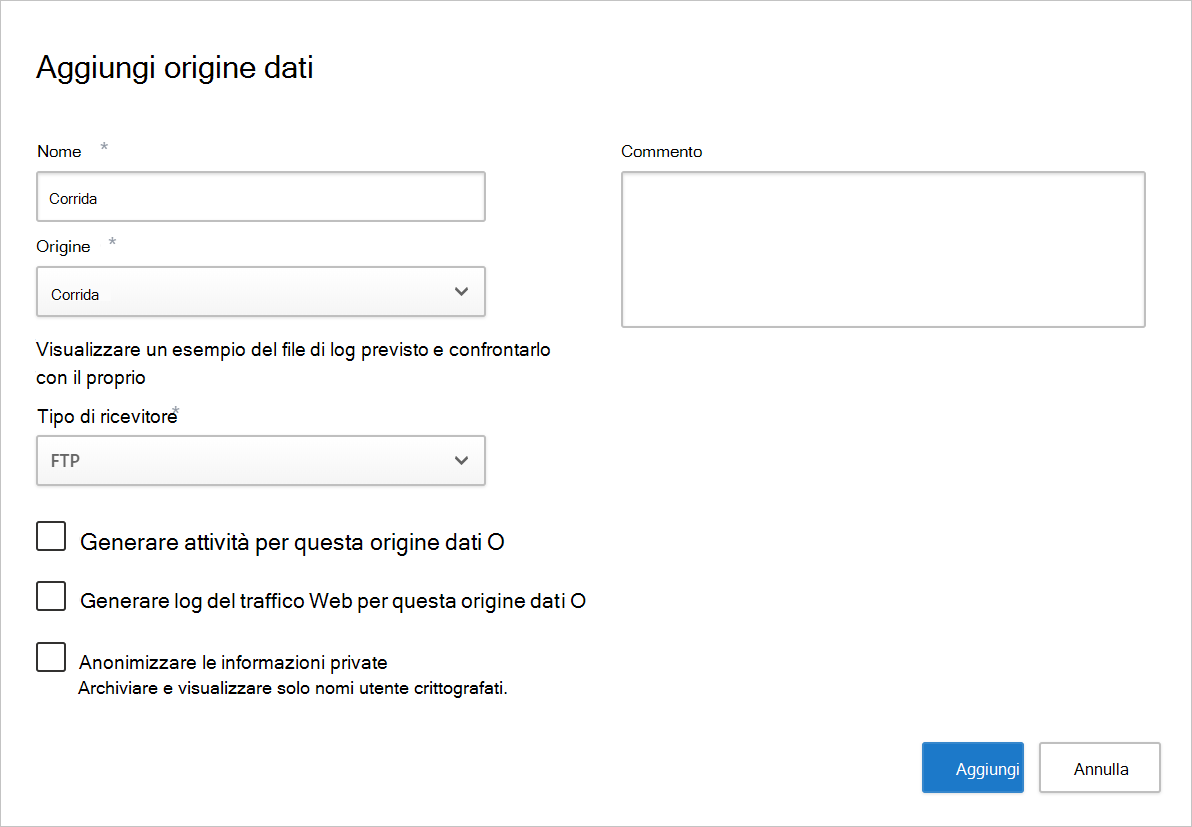
Task: Open the Tipo di ricevitore dropdown
Action: click(260, 460)
